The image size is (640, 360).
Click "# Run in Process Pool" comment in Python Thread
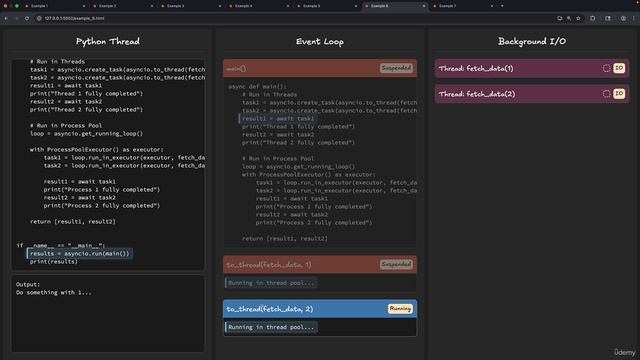tap(66, 126)
